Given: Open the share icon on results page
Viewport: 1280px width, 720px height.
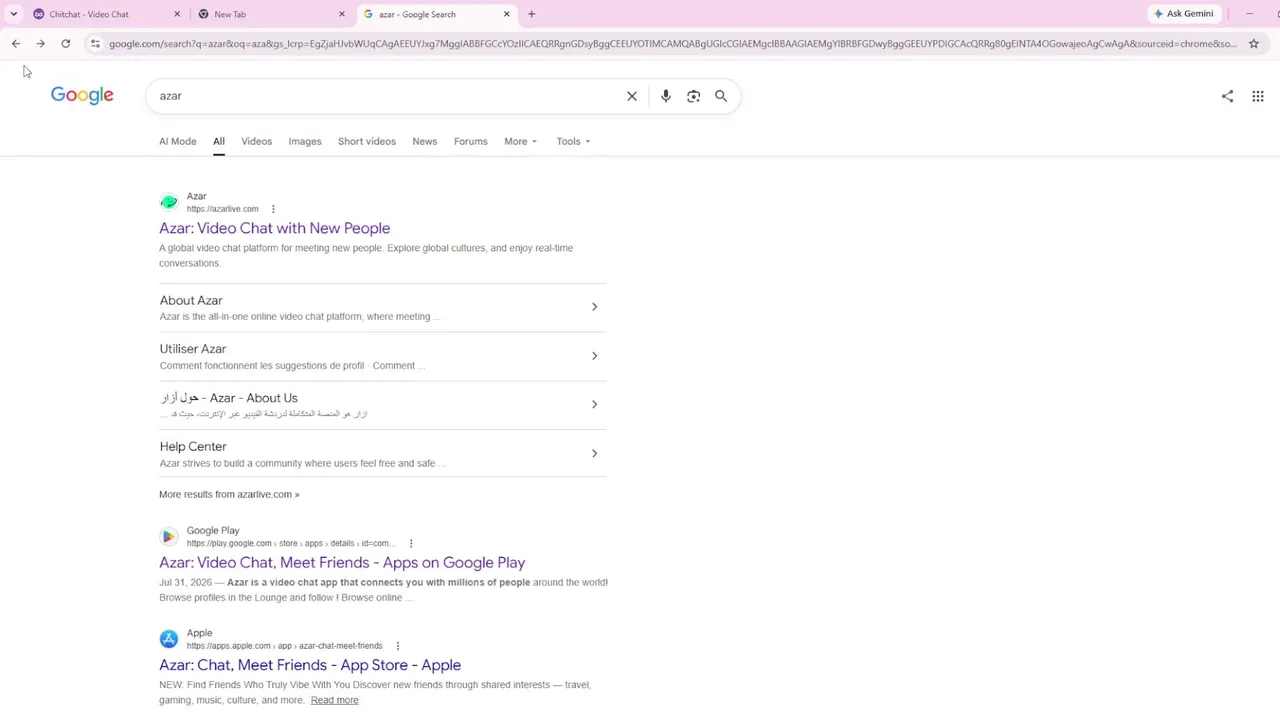Looking at the screenshot, I should click(1227, 96).
